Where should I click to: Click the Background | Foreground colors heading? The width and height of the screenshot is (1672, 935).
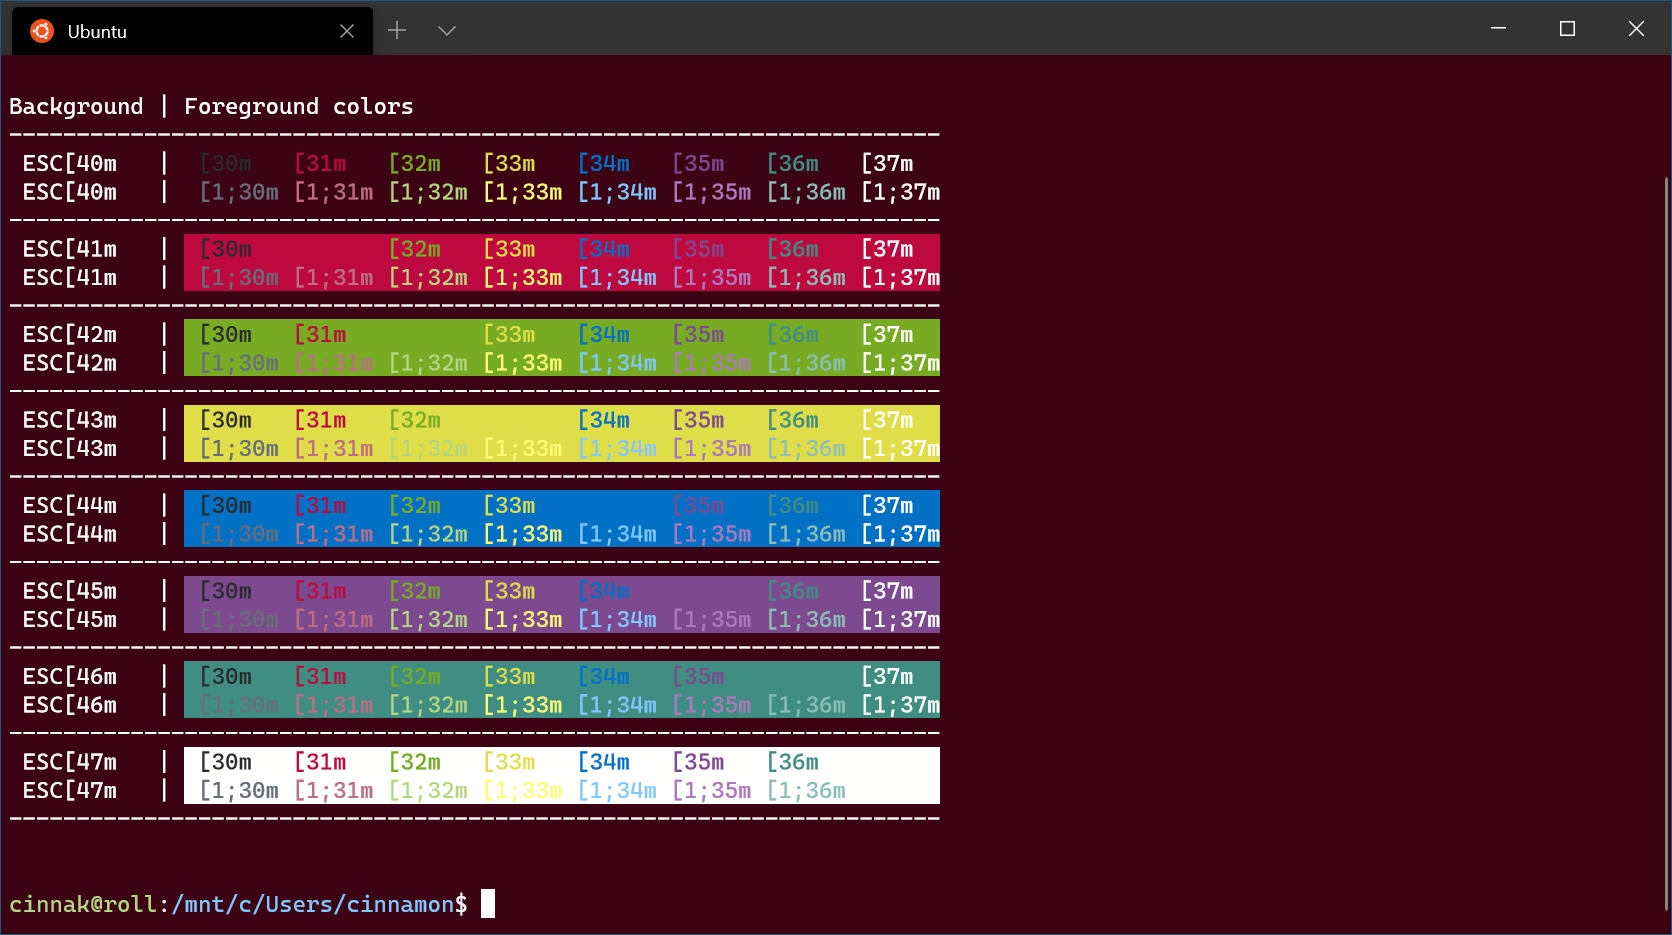[x=211, y=106]
